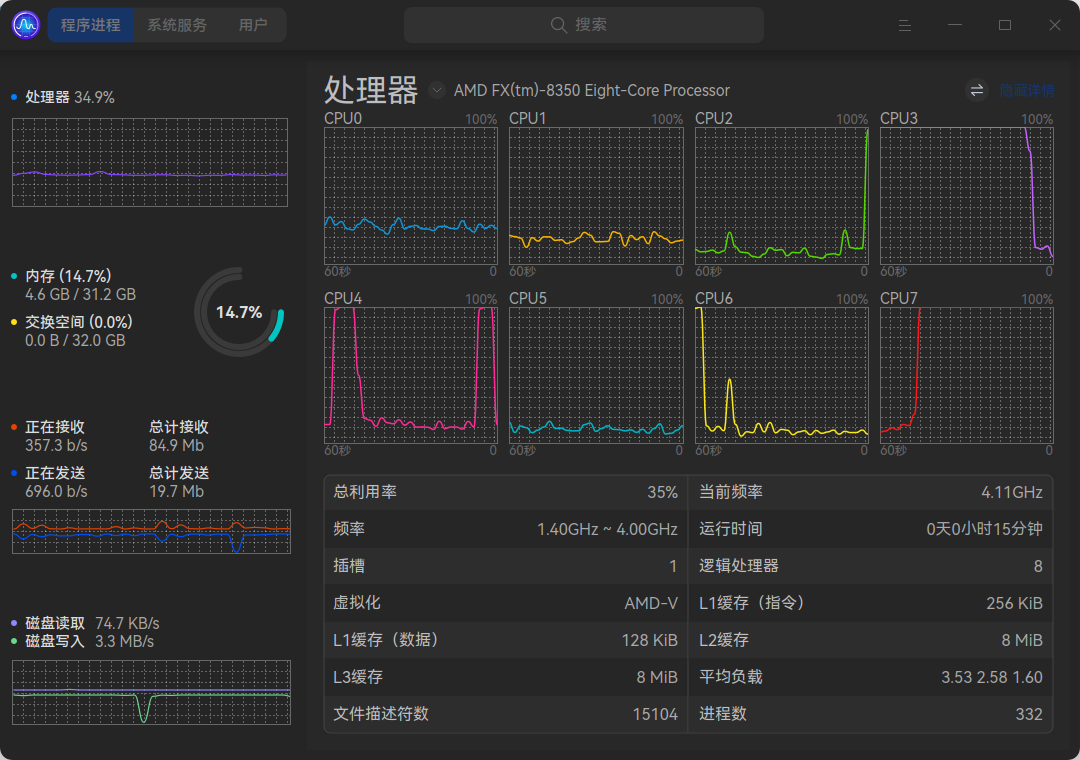Click the L1缓存（数据）128 KiB row
This screenshot has height=760, width=1080.
tap(506, 640)
